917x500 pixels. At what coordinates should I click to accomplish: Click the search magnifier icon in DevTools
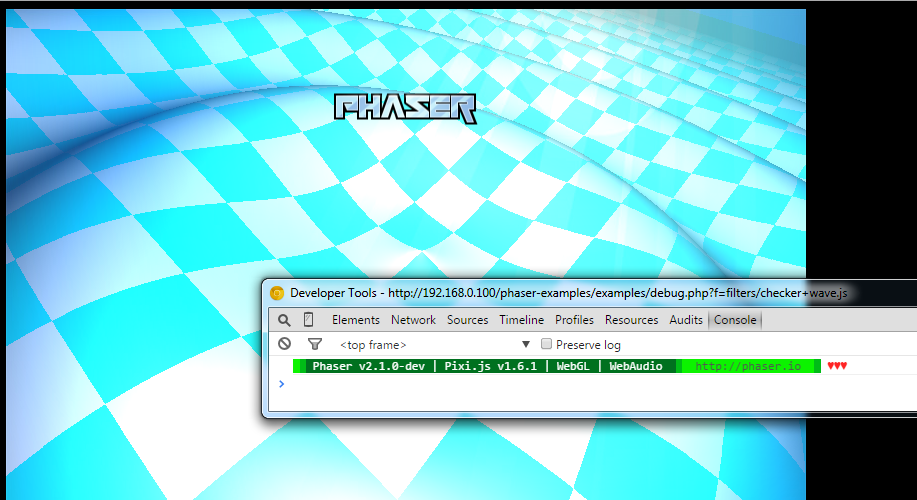click(x=284, y=320)
